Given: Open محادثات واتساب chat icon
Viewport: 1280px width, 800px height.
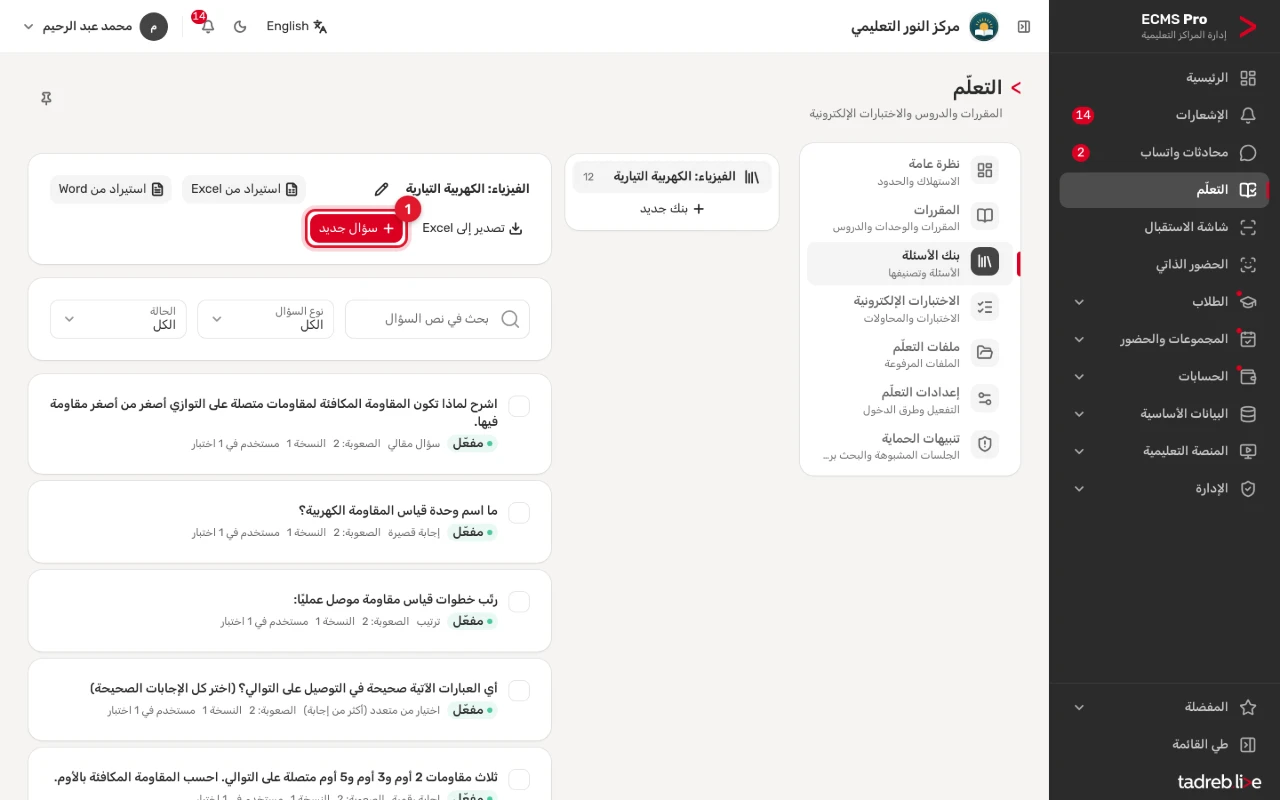Looking at the screenshot, I should click(1248, 153).
